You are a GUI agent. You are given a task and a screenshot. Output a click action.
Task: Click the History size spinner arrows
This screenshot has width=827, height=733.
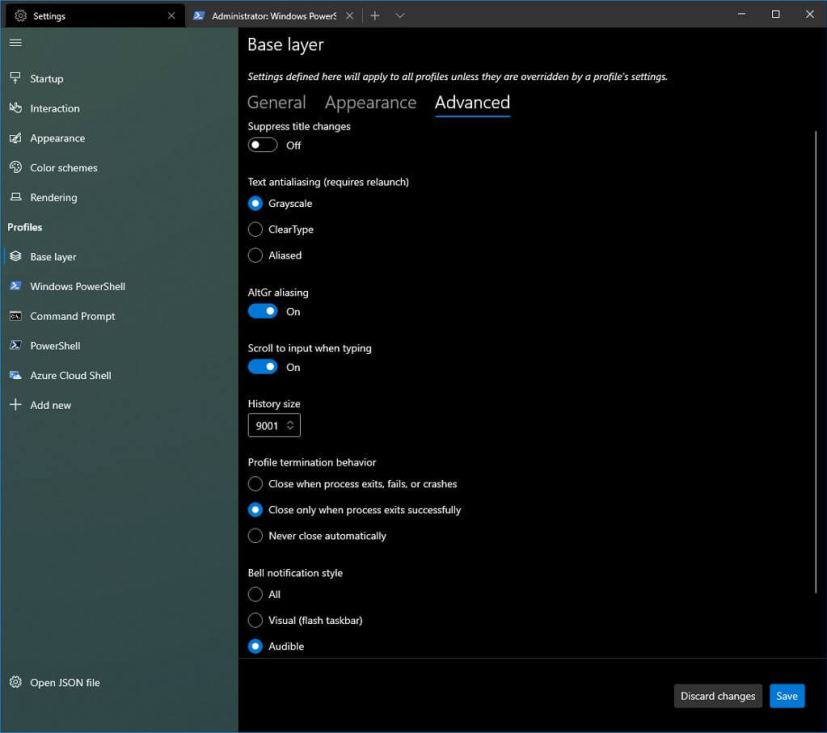(x=290, y=425)
